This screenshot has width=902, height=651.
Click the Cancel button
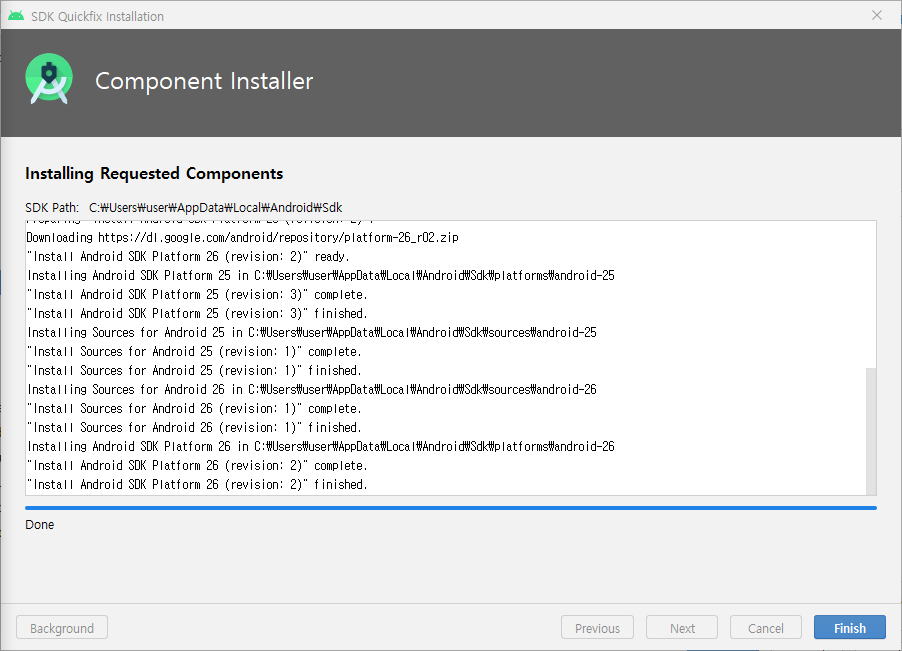(766, 627)
